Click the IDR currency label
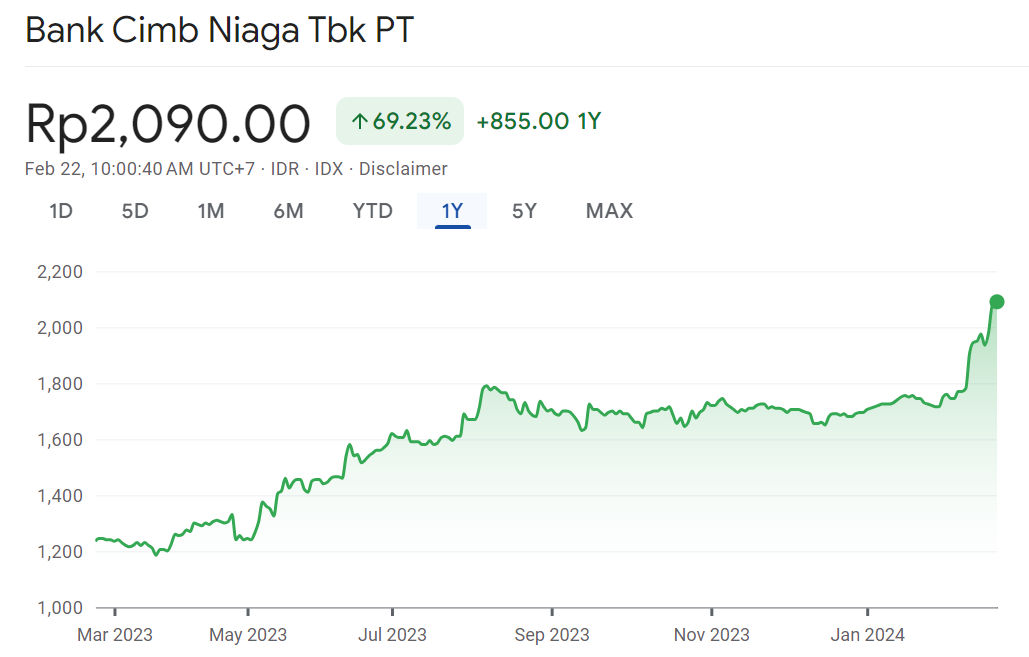Image resolution: width=1029 pixels, height=657 pixels. coord(285,169)
